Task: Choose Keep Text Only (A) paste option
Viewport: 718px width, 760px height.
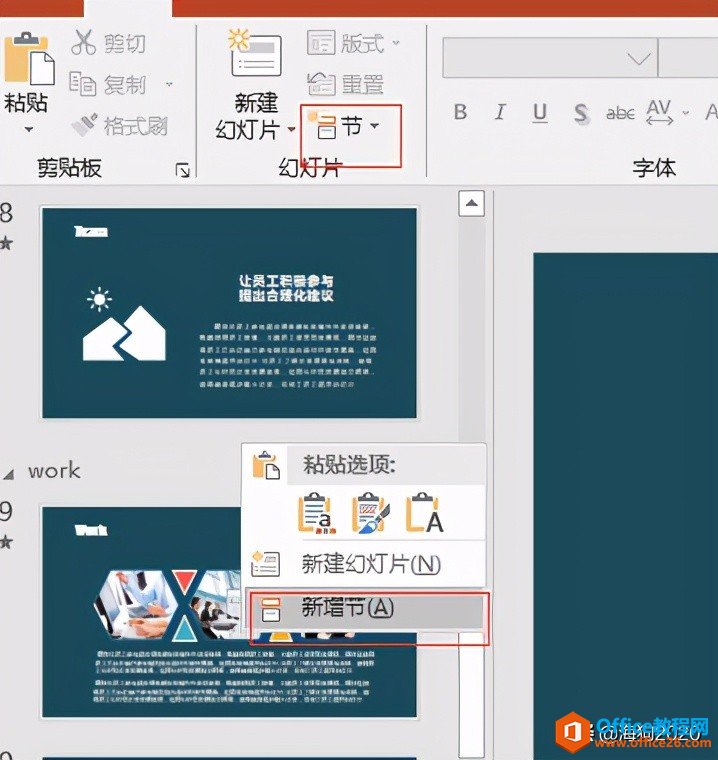Action: 425,513
